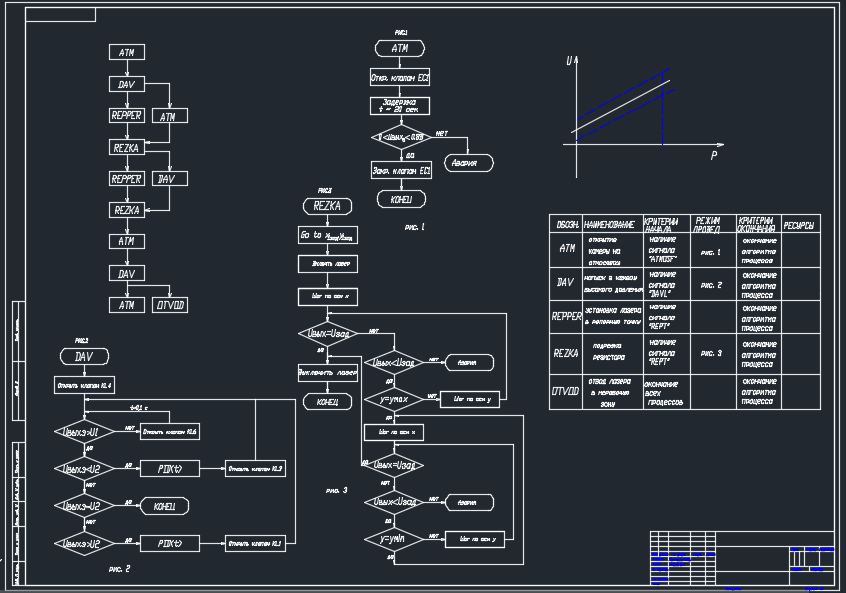Select the 'НАИМЕНОВАНИЕ' table header
The height and width of the screenshot is (593, 846).
[613, 224]
